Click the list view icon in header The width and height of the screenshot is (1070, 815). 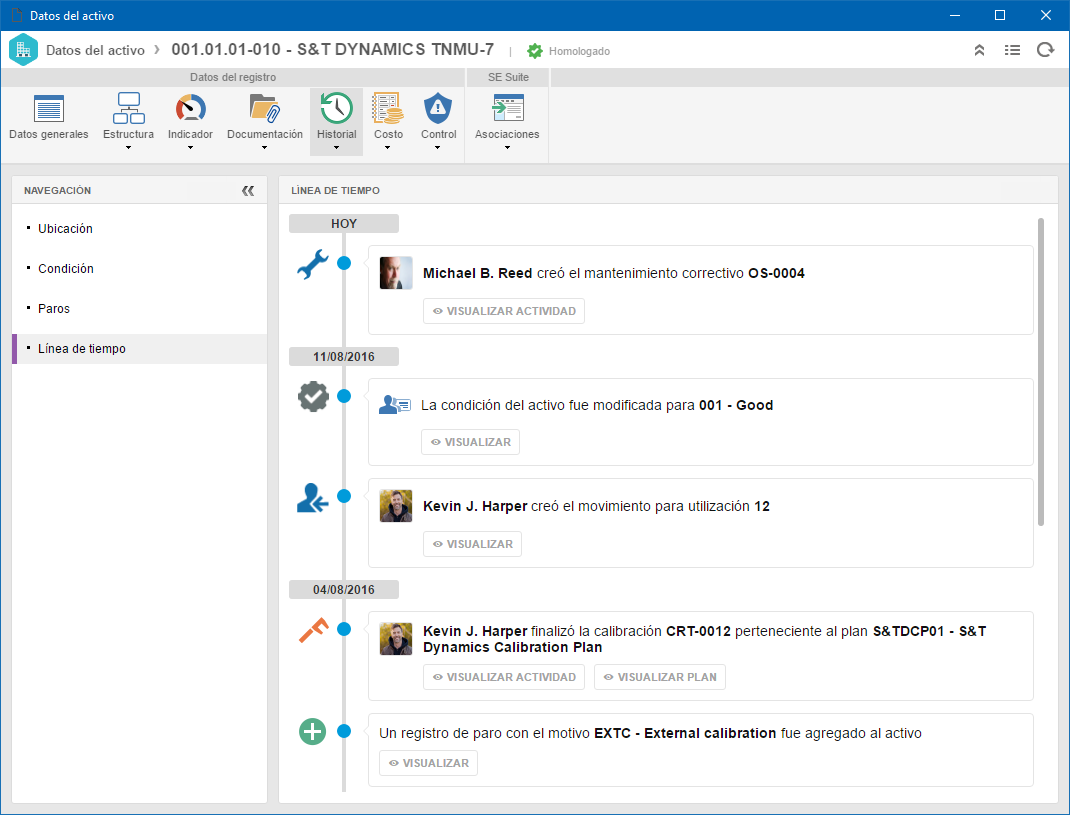click(x=1012, y=50)
